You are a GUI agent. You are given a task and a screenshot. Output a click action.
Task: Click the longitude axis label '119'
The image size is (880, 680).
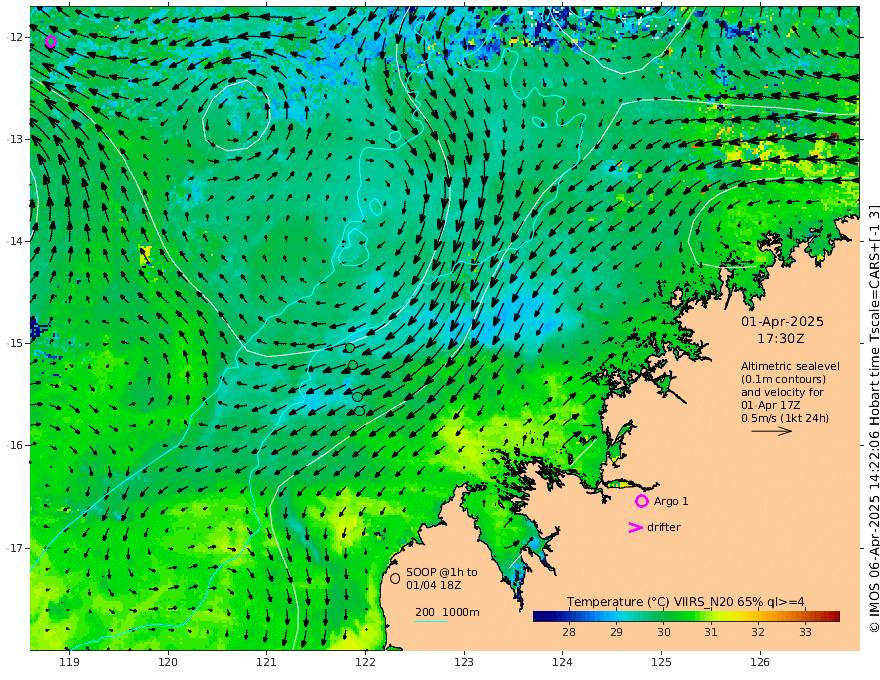(70, 662)
